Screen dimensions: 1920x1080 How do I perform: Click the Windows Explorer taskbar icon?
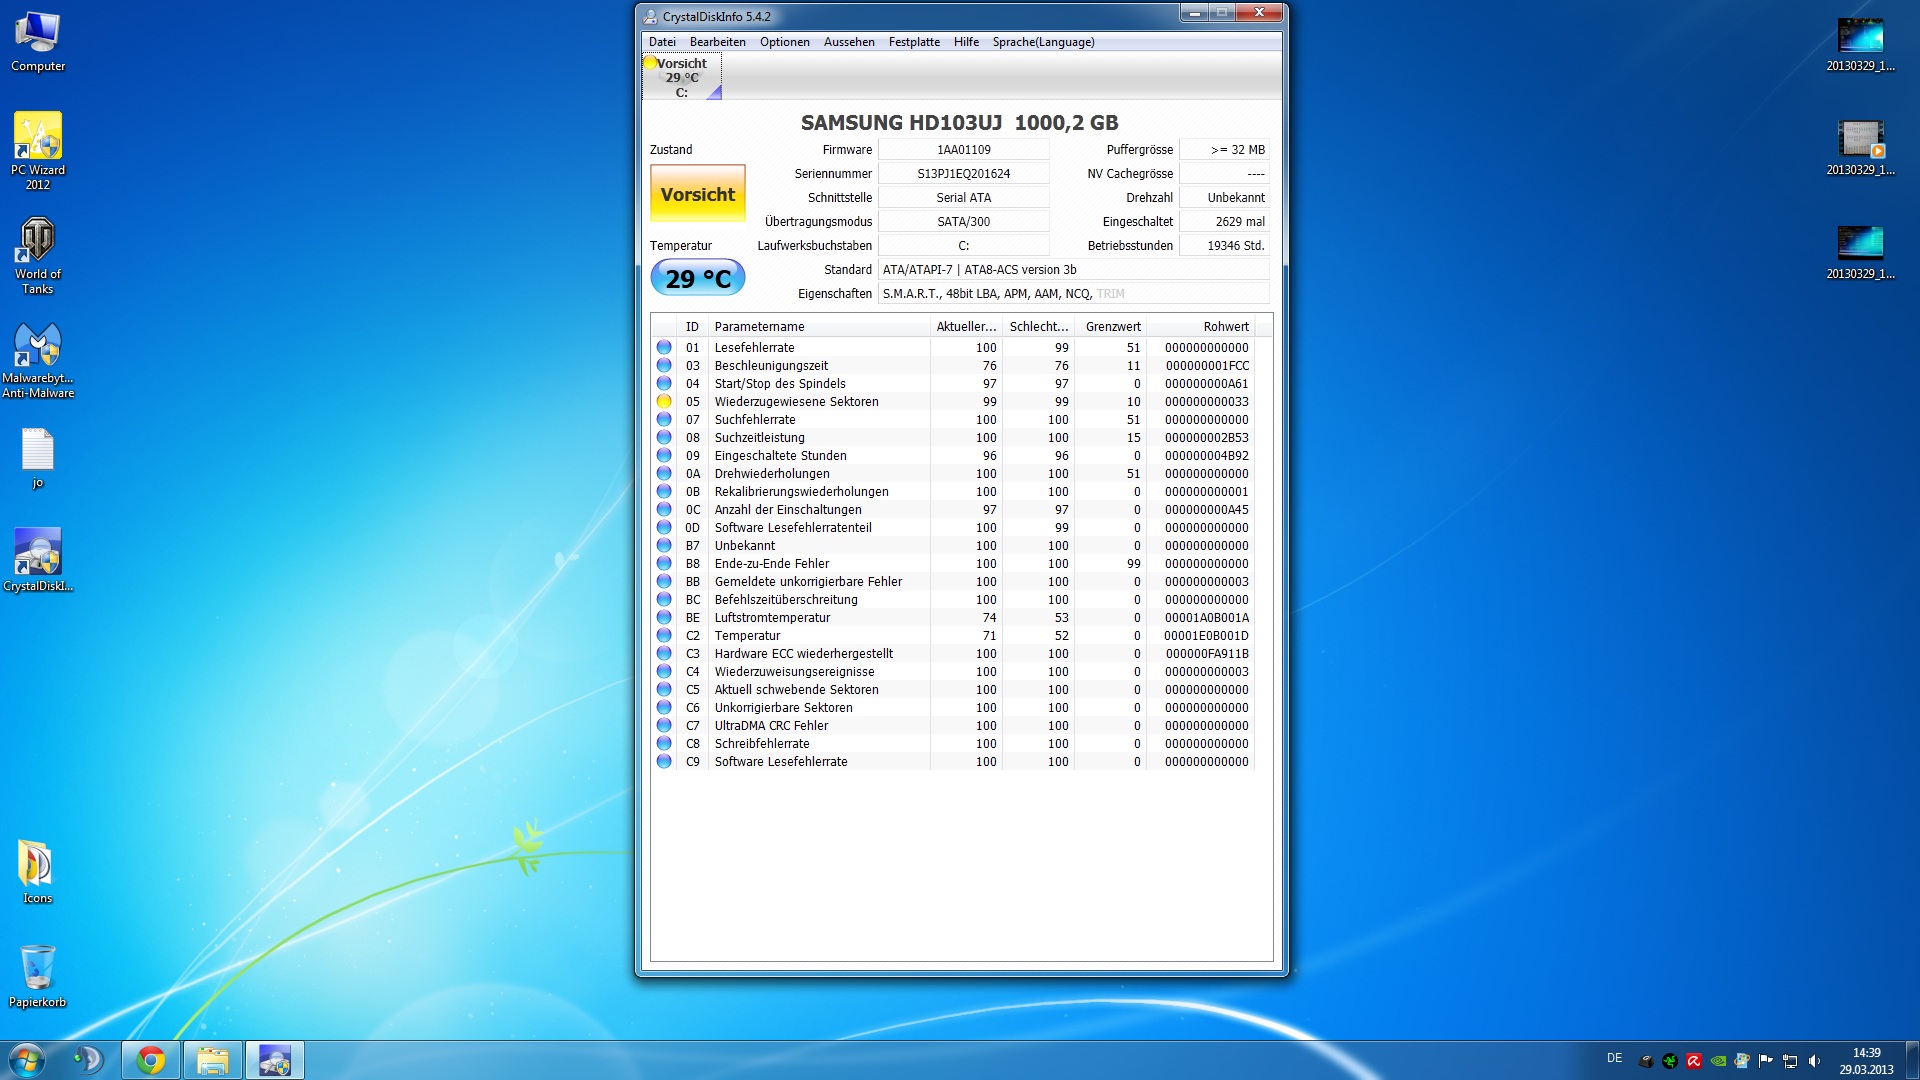(x=212, y=1060)
